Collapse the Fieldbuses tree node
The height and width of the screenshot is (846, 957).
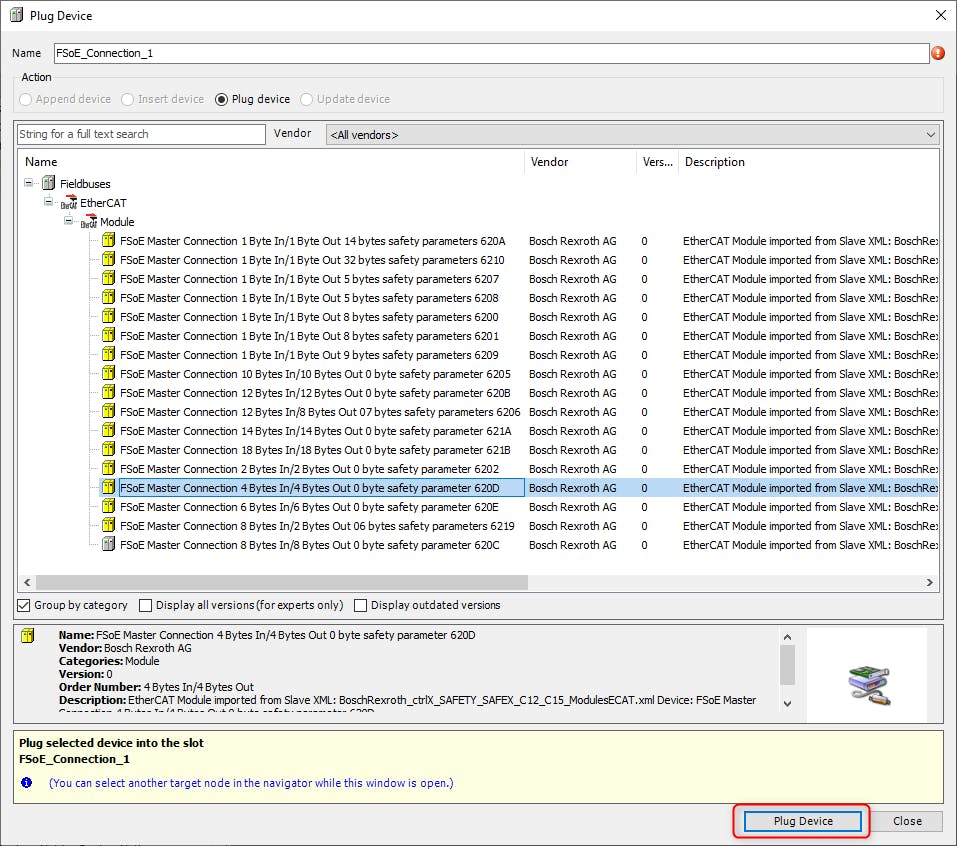coord(28,183)
